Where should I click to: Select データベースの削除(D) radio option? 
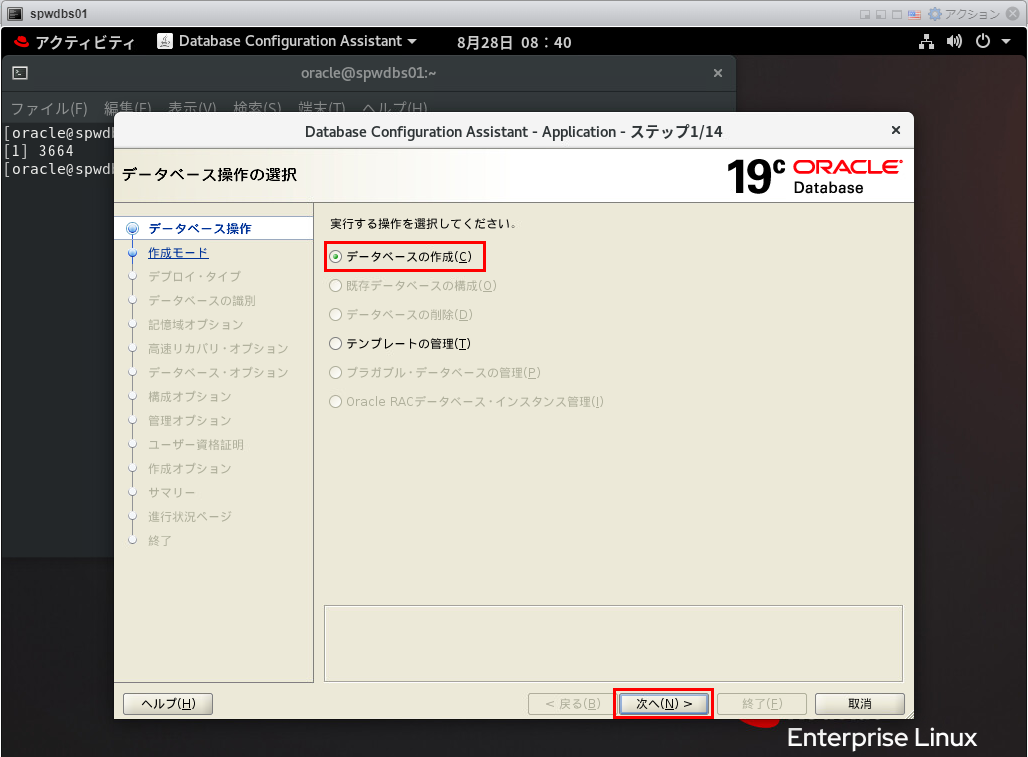coord(336,315)
